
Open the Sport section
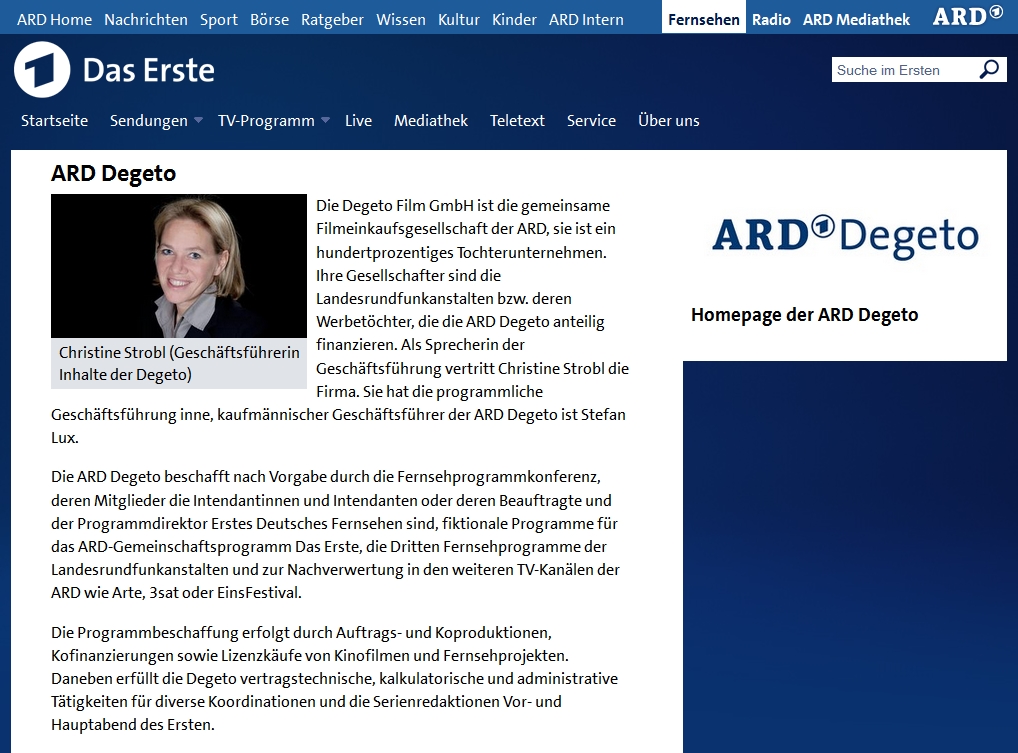pos(219,19)
